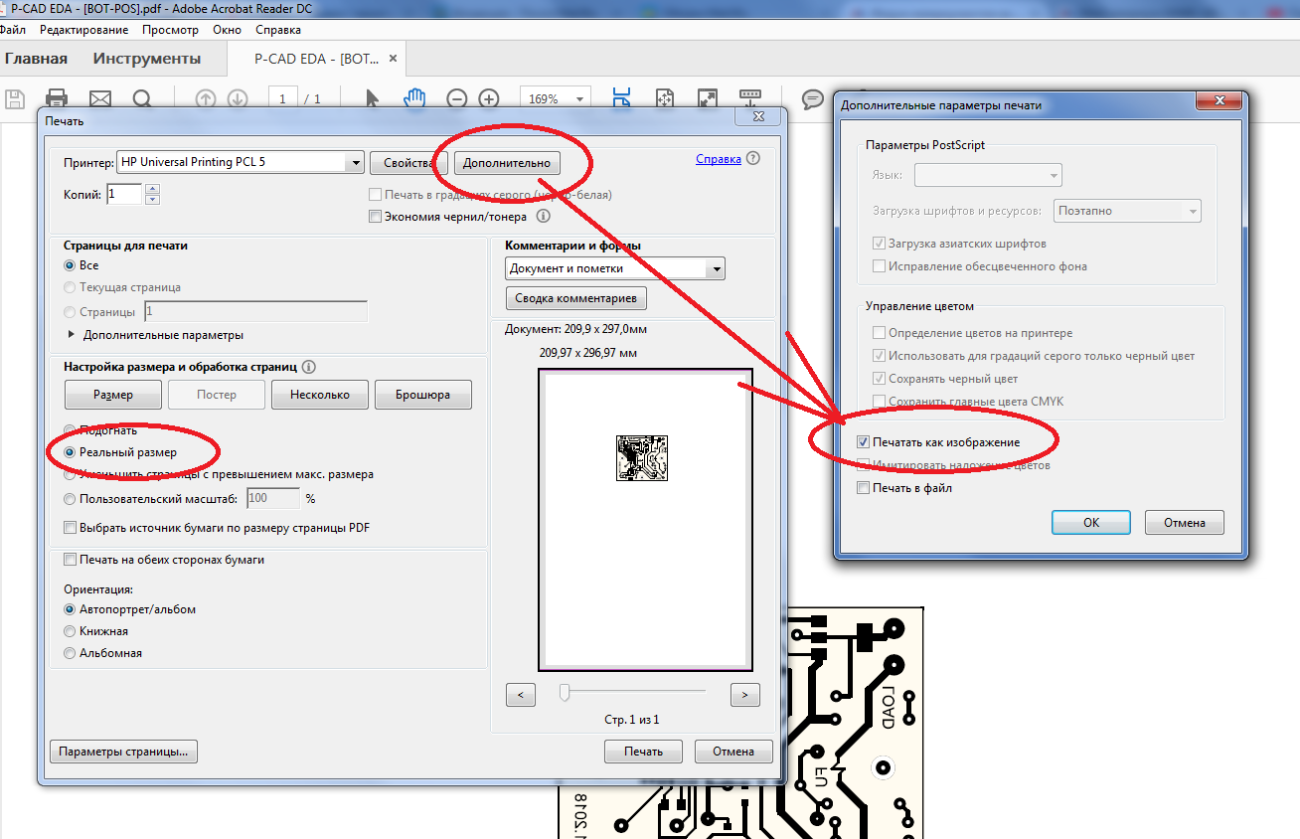Click OK in advanced print settings
The height and width of the screenshot is (839, 1300).
(1091, 522)
